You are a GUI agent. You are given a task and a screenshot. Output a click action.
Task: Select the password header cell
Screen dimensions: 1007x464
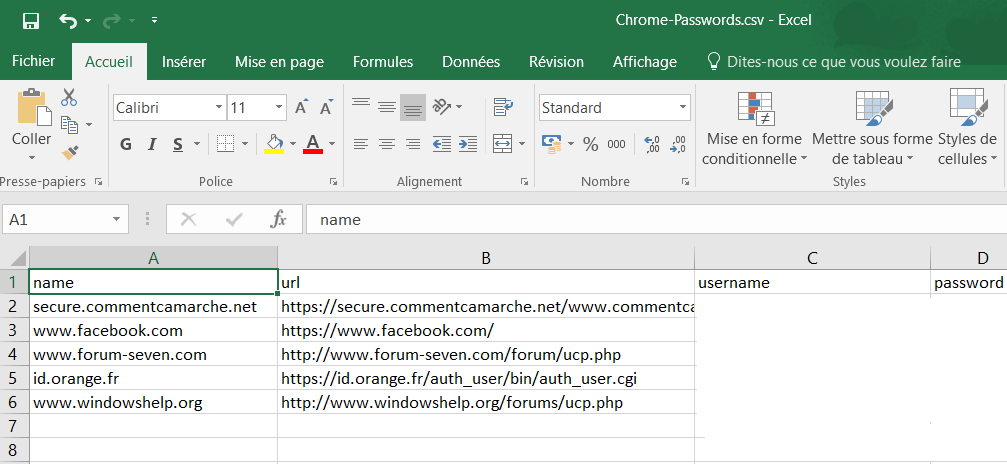(968, 282)
